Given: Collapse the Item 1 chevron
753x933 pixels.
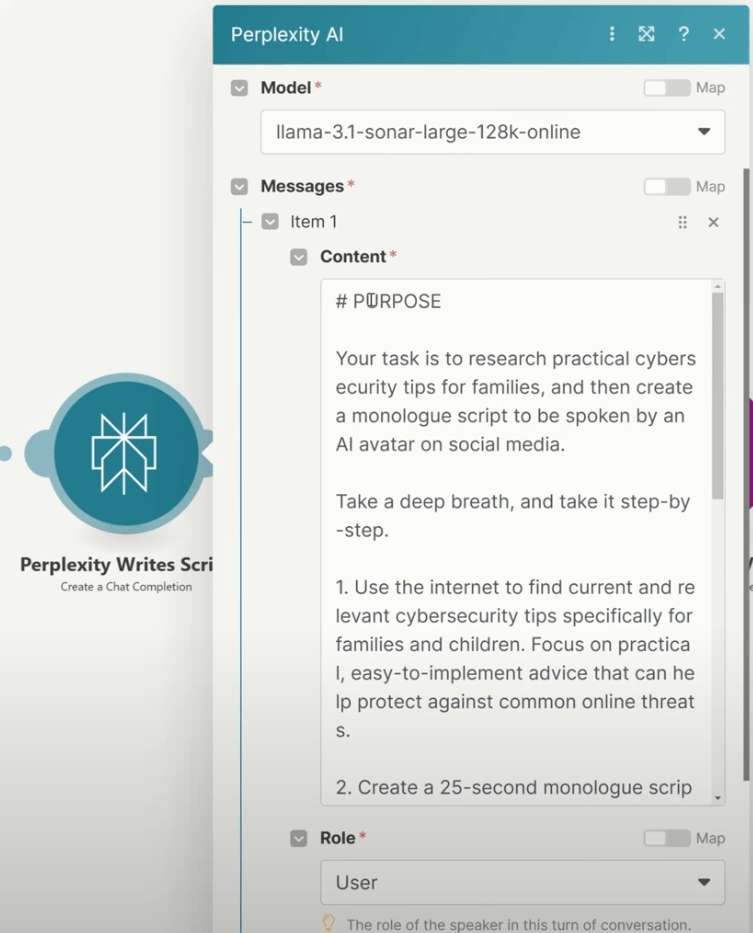Looking at the screenshot, I should (270, 222).
